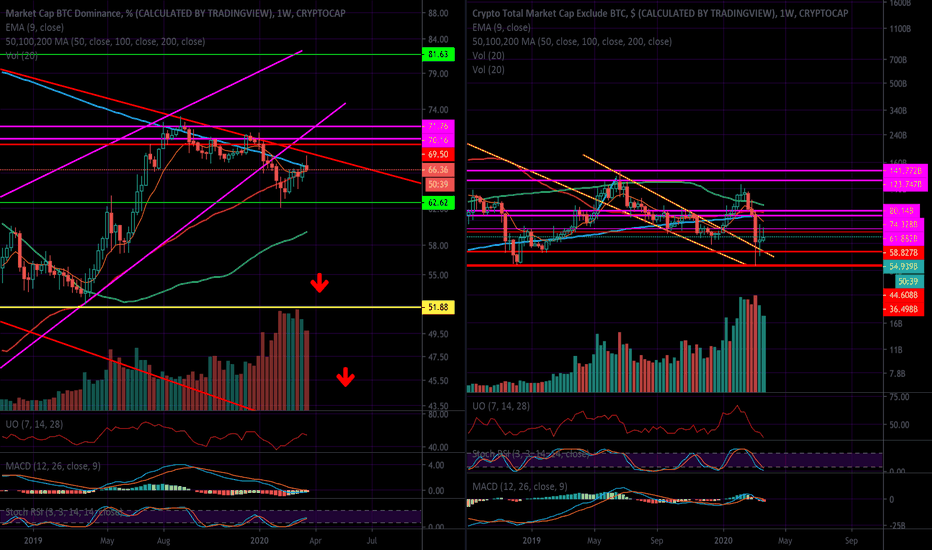
Task: Click the magenta 70.16 price label
Action: click(x=438, y=140)
